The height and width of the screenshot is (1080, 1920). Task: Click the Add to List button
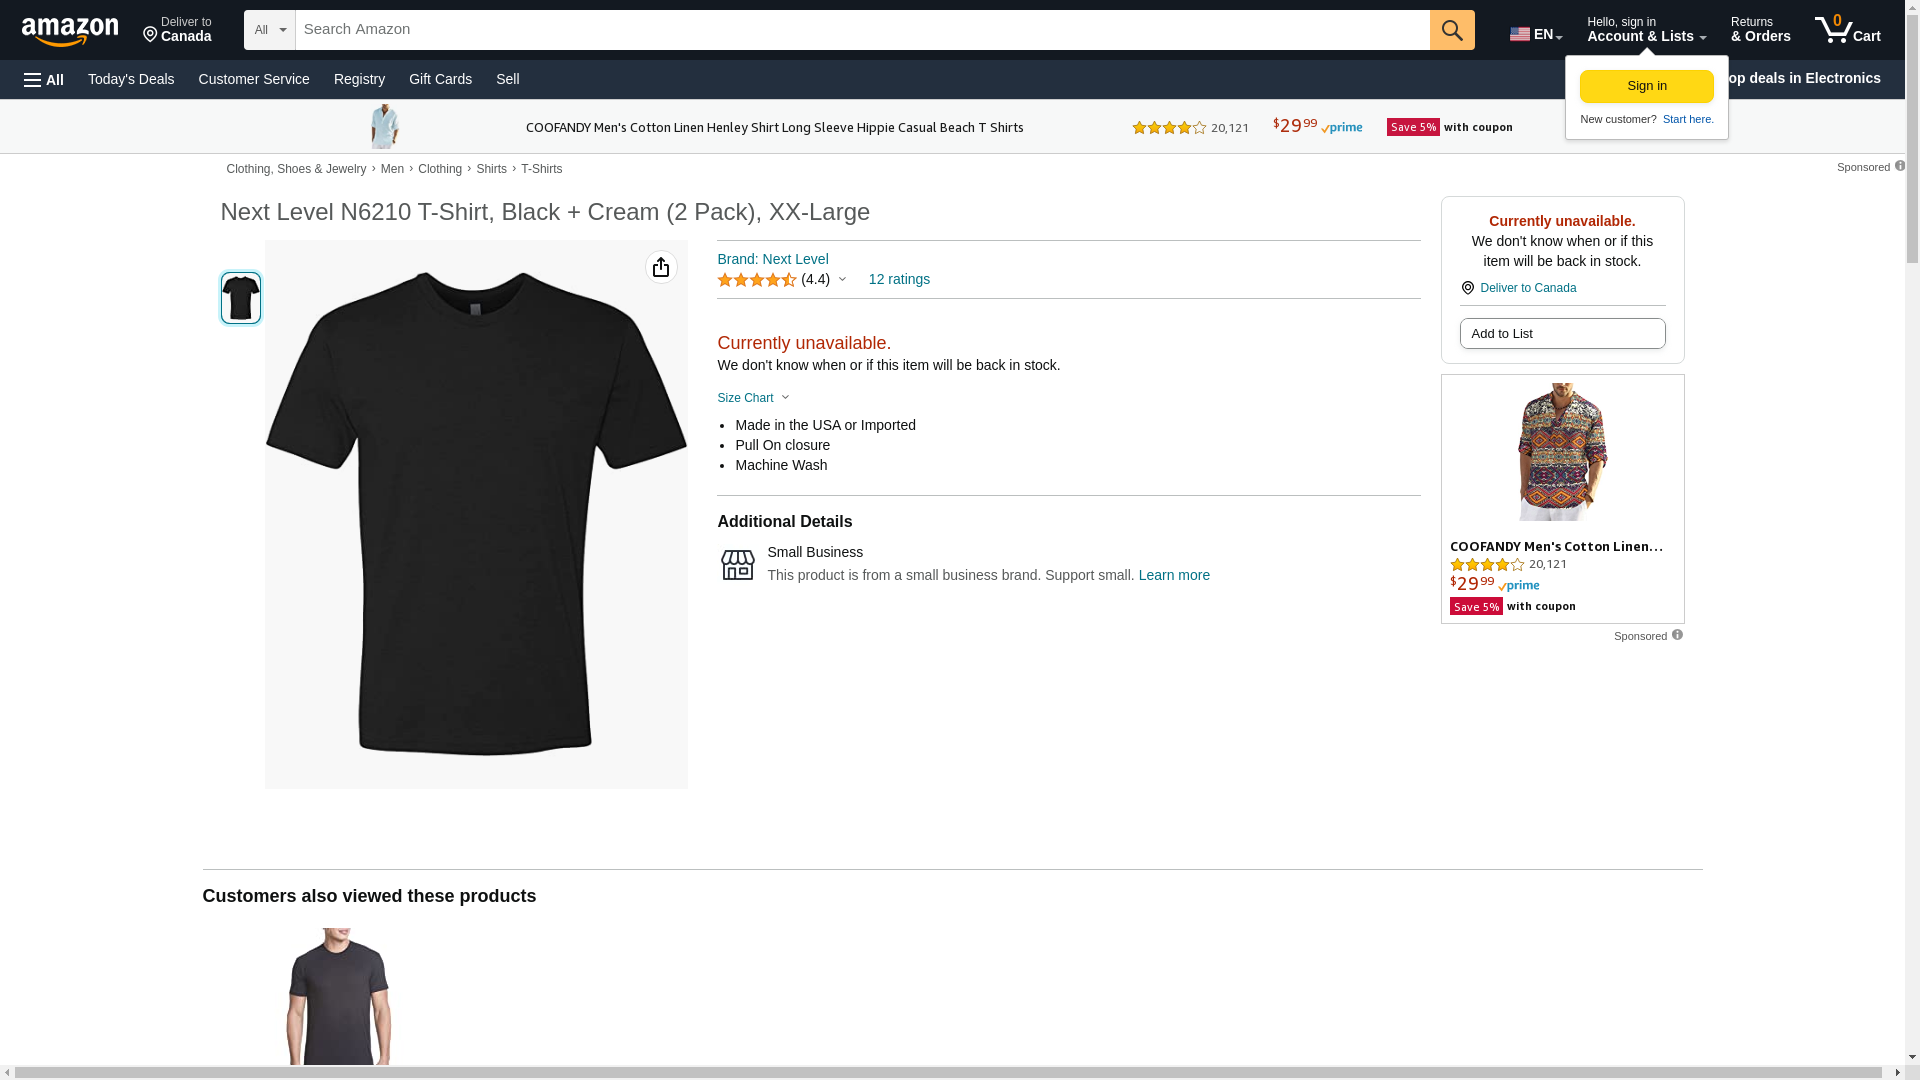click(1561, 334)
